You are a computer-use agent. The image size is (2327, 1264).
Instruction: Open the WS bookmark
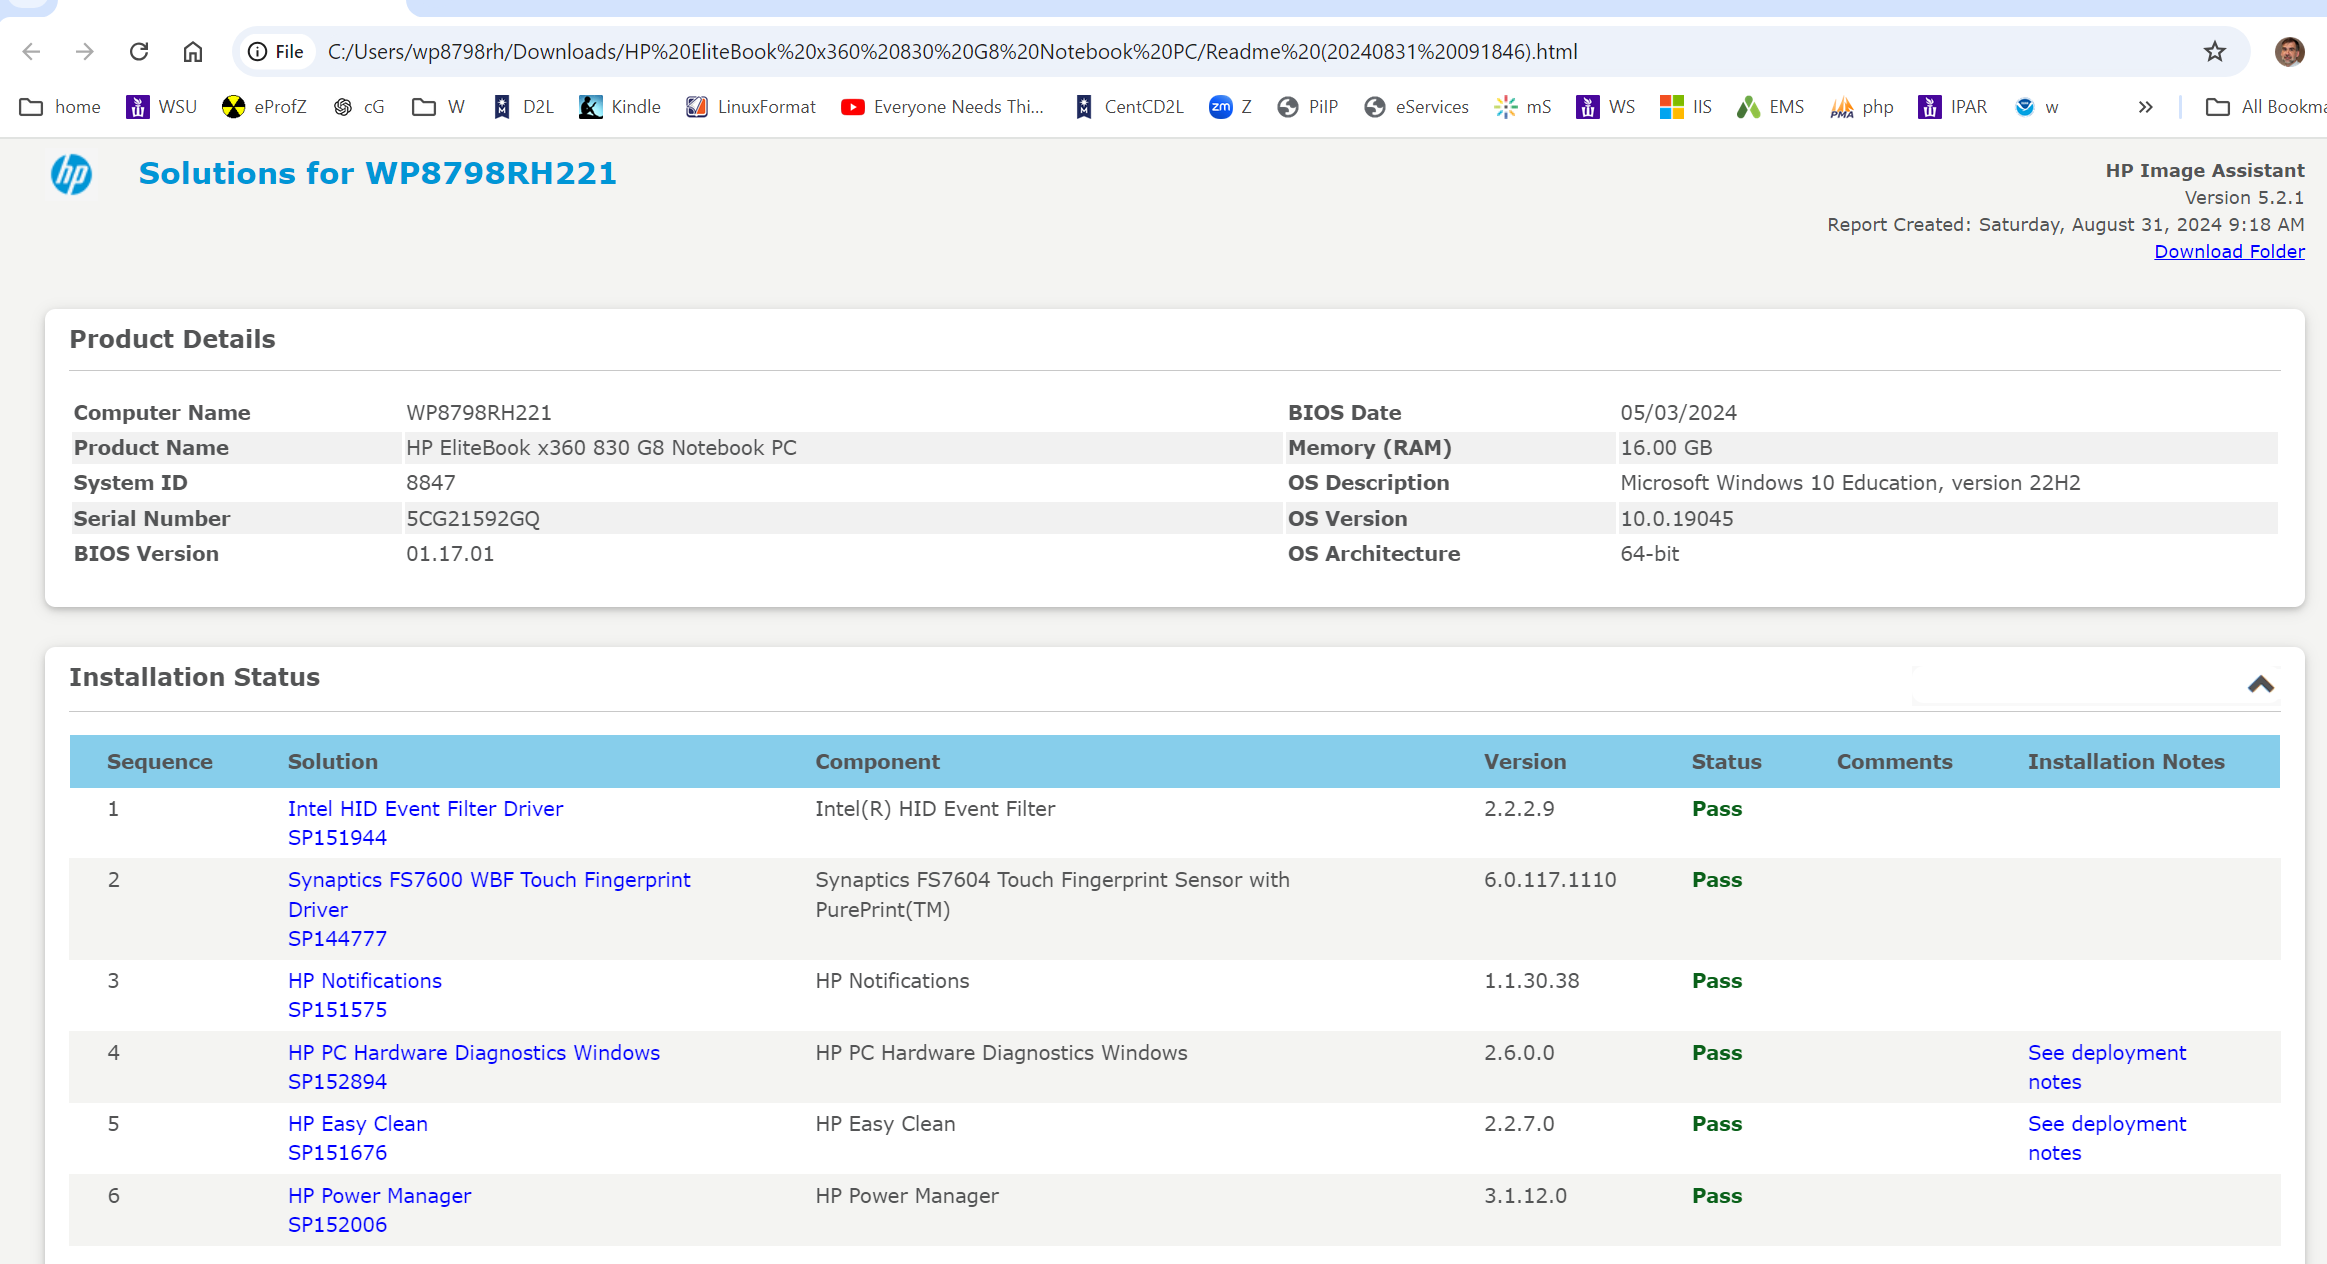click(x=1606, y=107)
